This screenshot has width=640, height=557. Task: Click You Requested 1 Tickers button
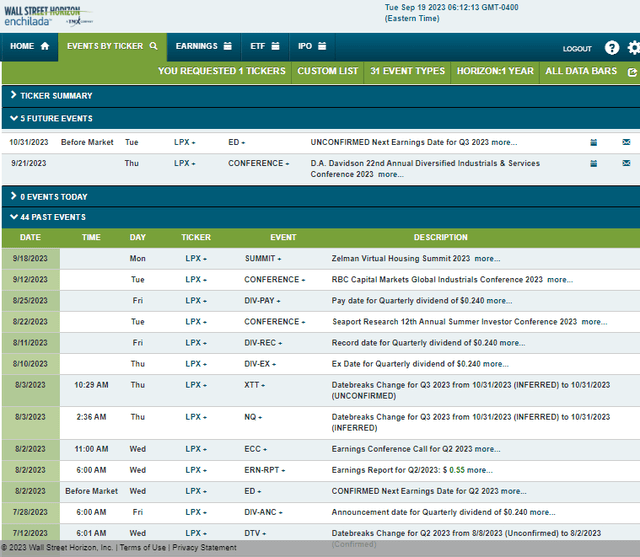[x=222, y=71]
